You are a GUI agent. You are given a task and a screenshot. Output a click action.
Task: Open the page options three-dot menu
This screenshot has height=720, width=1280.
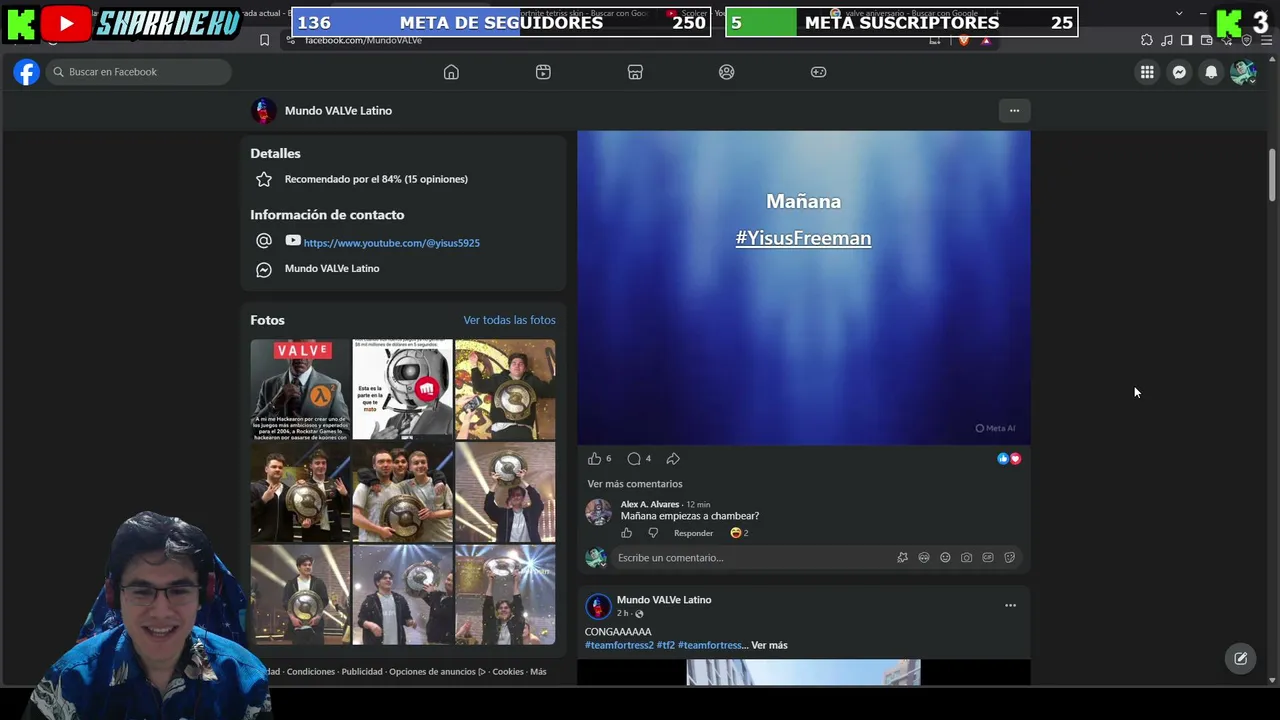pos(1014,111)
